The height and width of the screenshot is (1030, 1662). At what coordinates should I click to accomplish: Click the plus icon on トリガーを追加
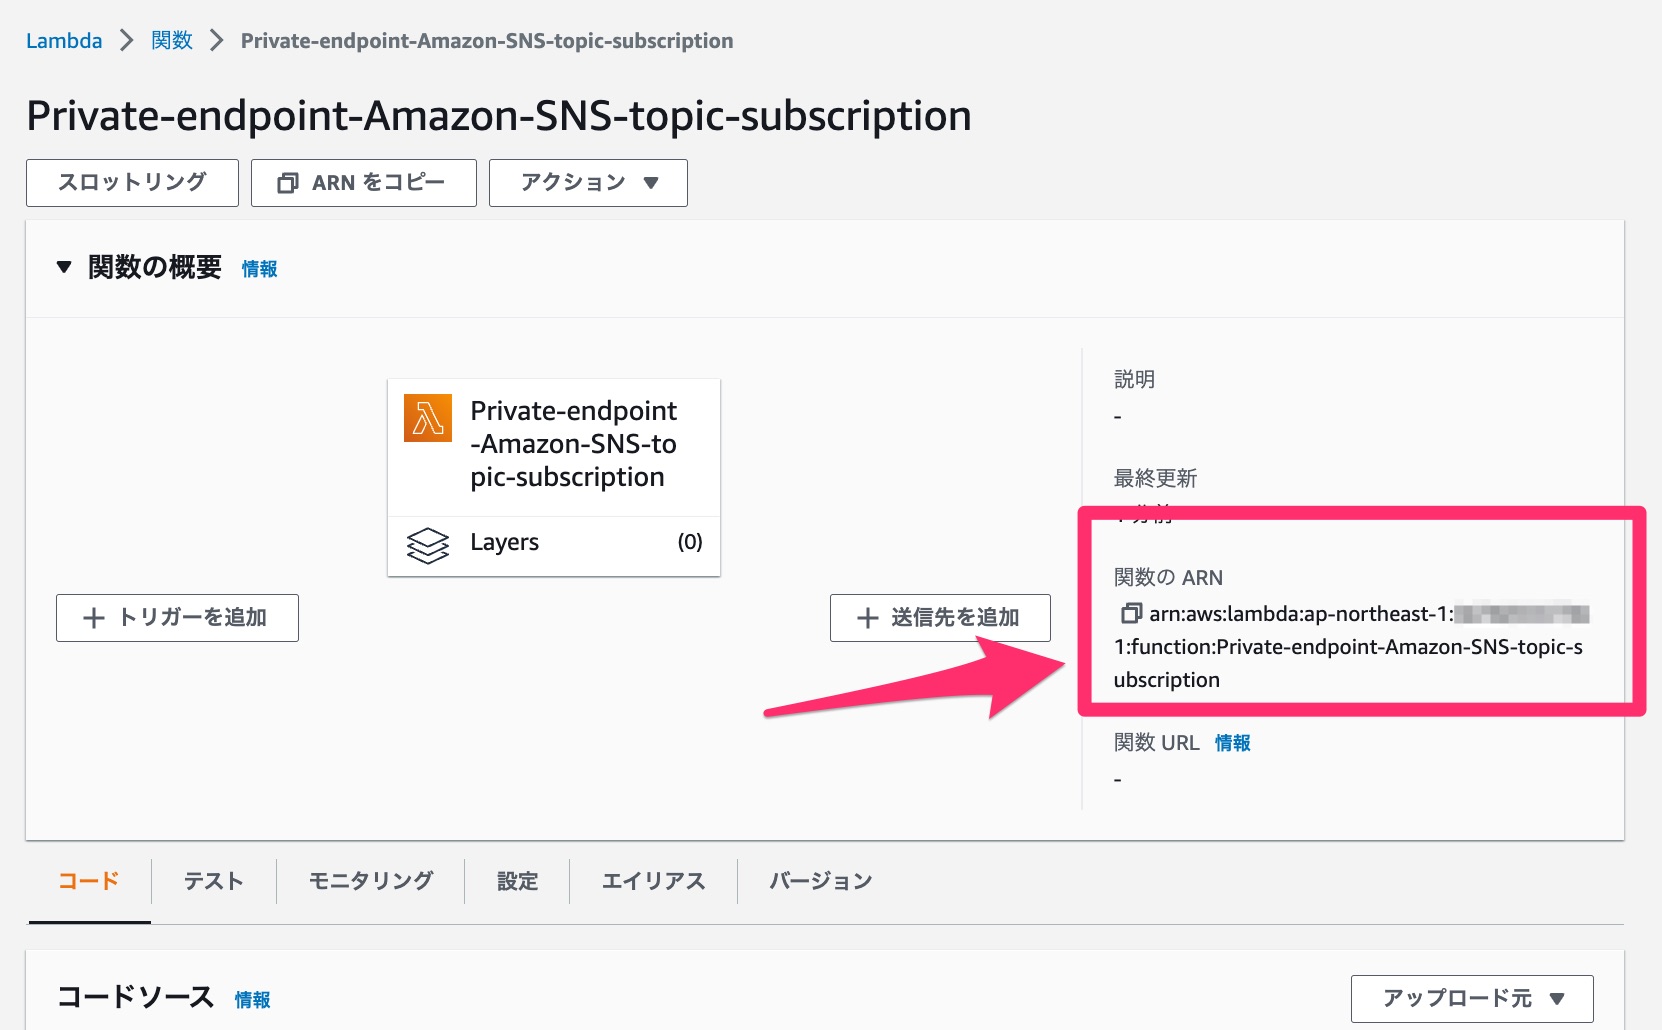click(94, 618)
